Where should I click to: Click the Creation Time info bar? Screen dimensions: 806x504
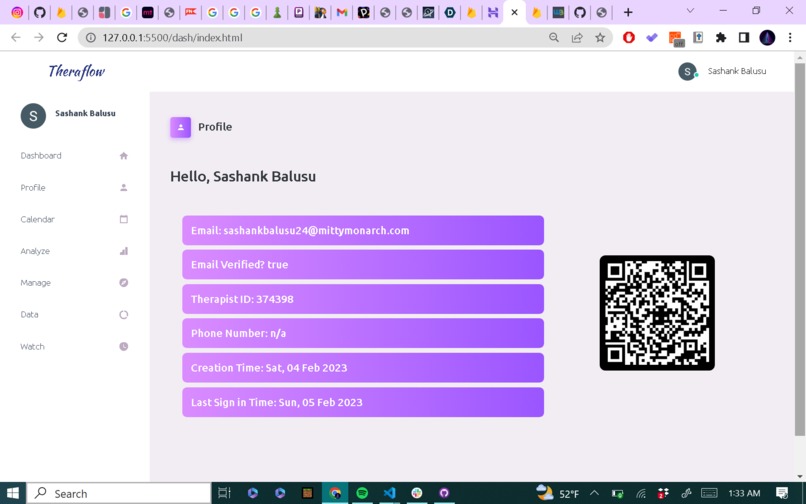(363, 368)
